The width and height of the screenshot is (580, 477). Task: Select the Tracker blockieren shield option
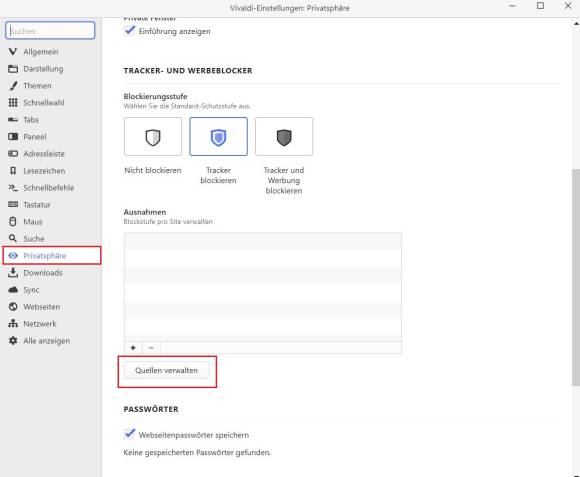pyautogui.click(x=218, y=137)
